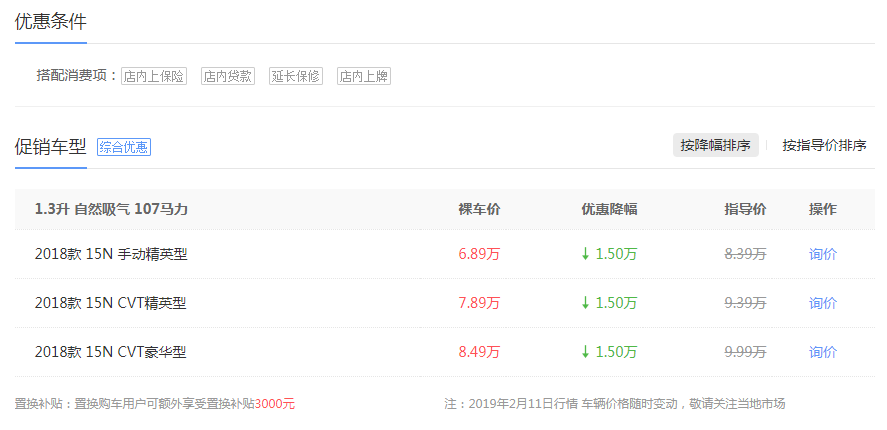Image resolution: width=887 pixels, height=430 pixels.
Task: Click the 1.50万 discount for CVT豪华型
Action: 609,352
